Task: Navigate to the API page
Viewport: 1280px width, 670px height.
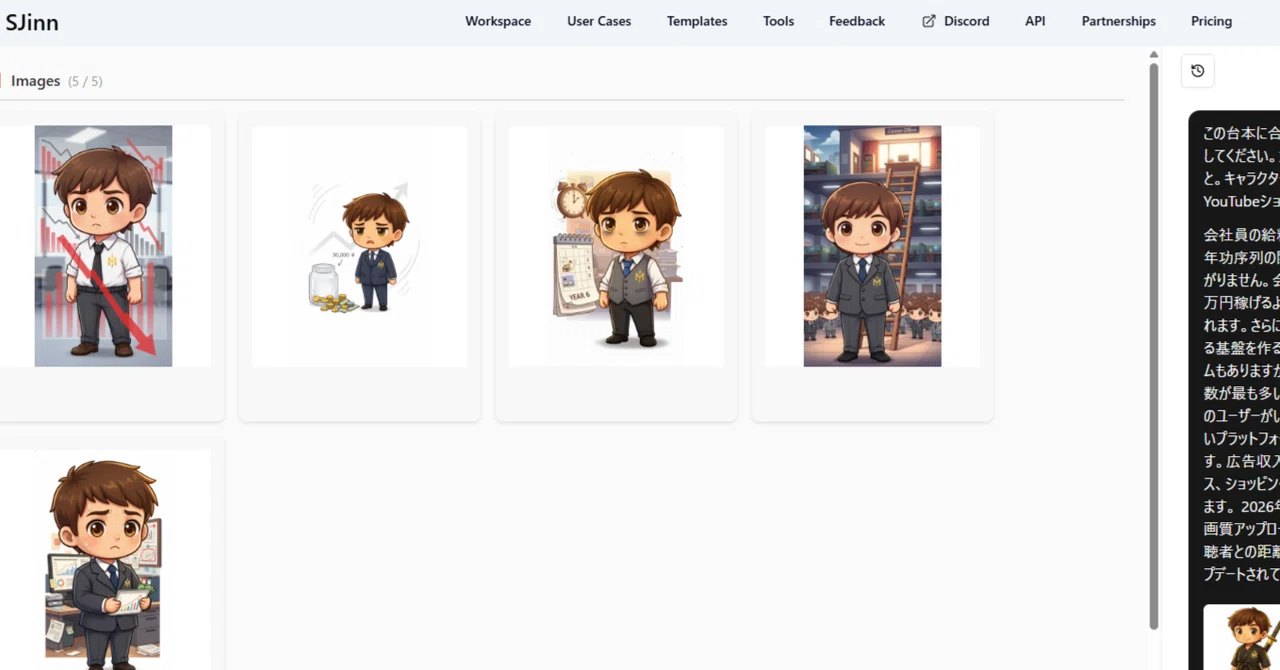Action: (1035, 21)
